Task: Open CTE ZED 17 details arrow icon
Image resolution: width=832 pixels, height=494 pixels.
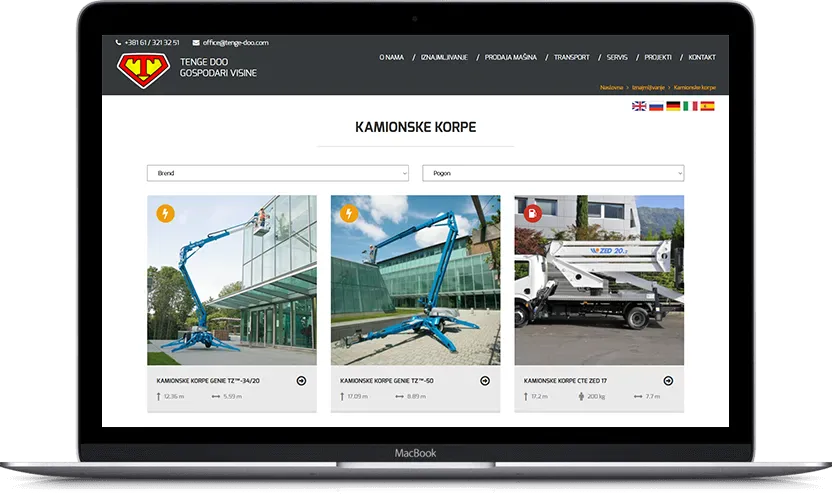Action: pyautogui.click(x=668, y=380)
